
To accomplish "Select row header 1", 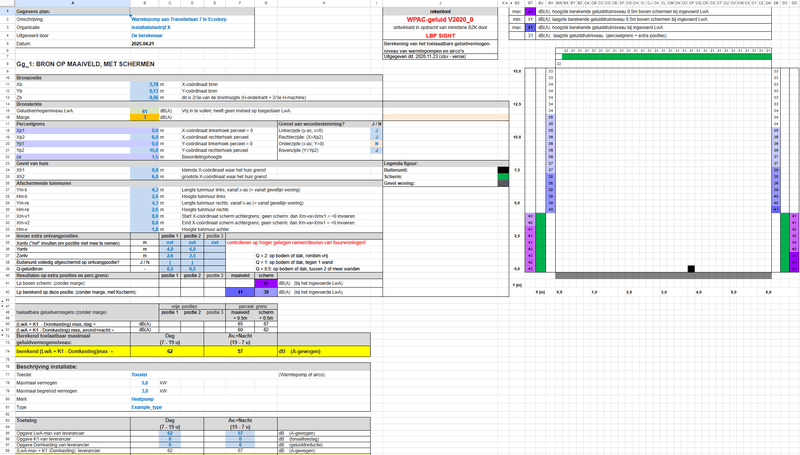I will (7, 11).
